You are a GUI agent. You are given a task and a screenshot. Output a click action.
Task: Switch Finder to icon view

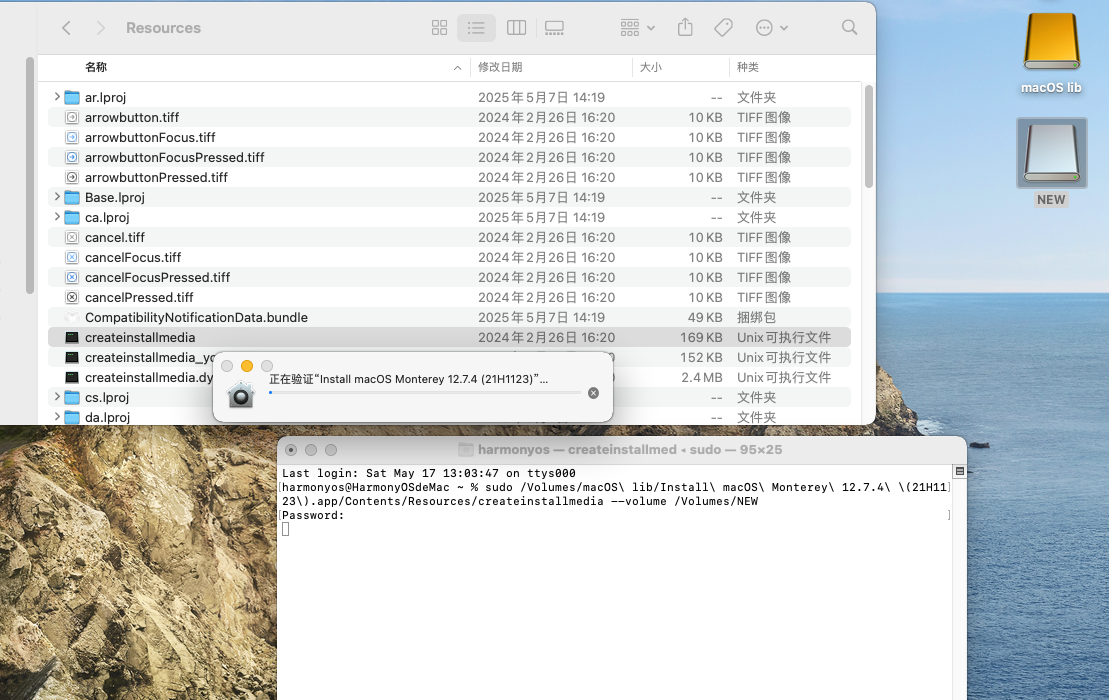coord(439,28)
